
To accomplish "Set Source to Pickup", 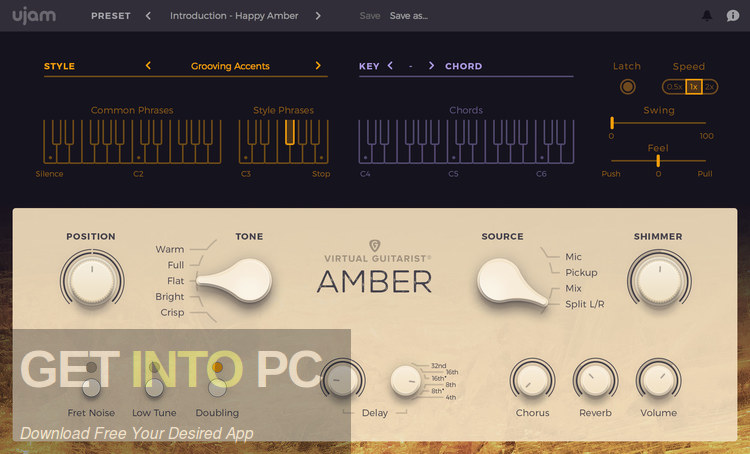I will tap(581, 273).
